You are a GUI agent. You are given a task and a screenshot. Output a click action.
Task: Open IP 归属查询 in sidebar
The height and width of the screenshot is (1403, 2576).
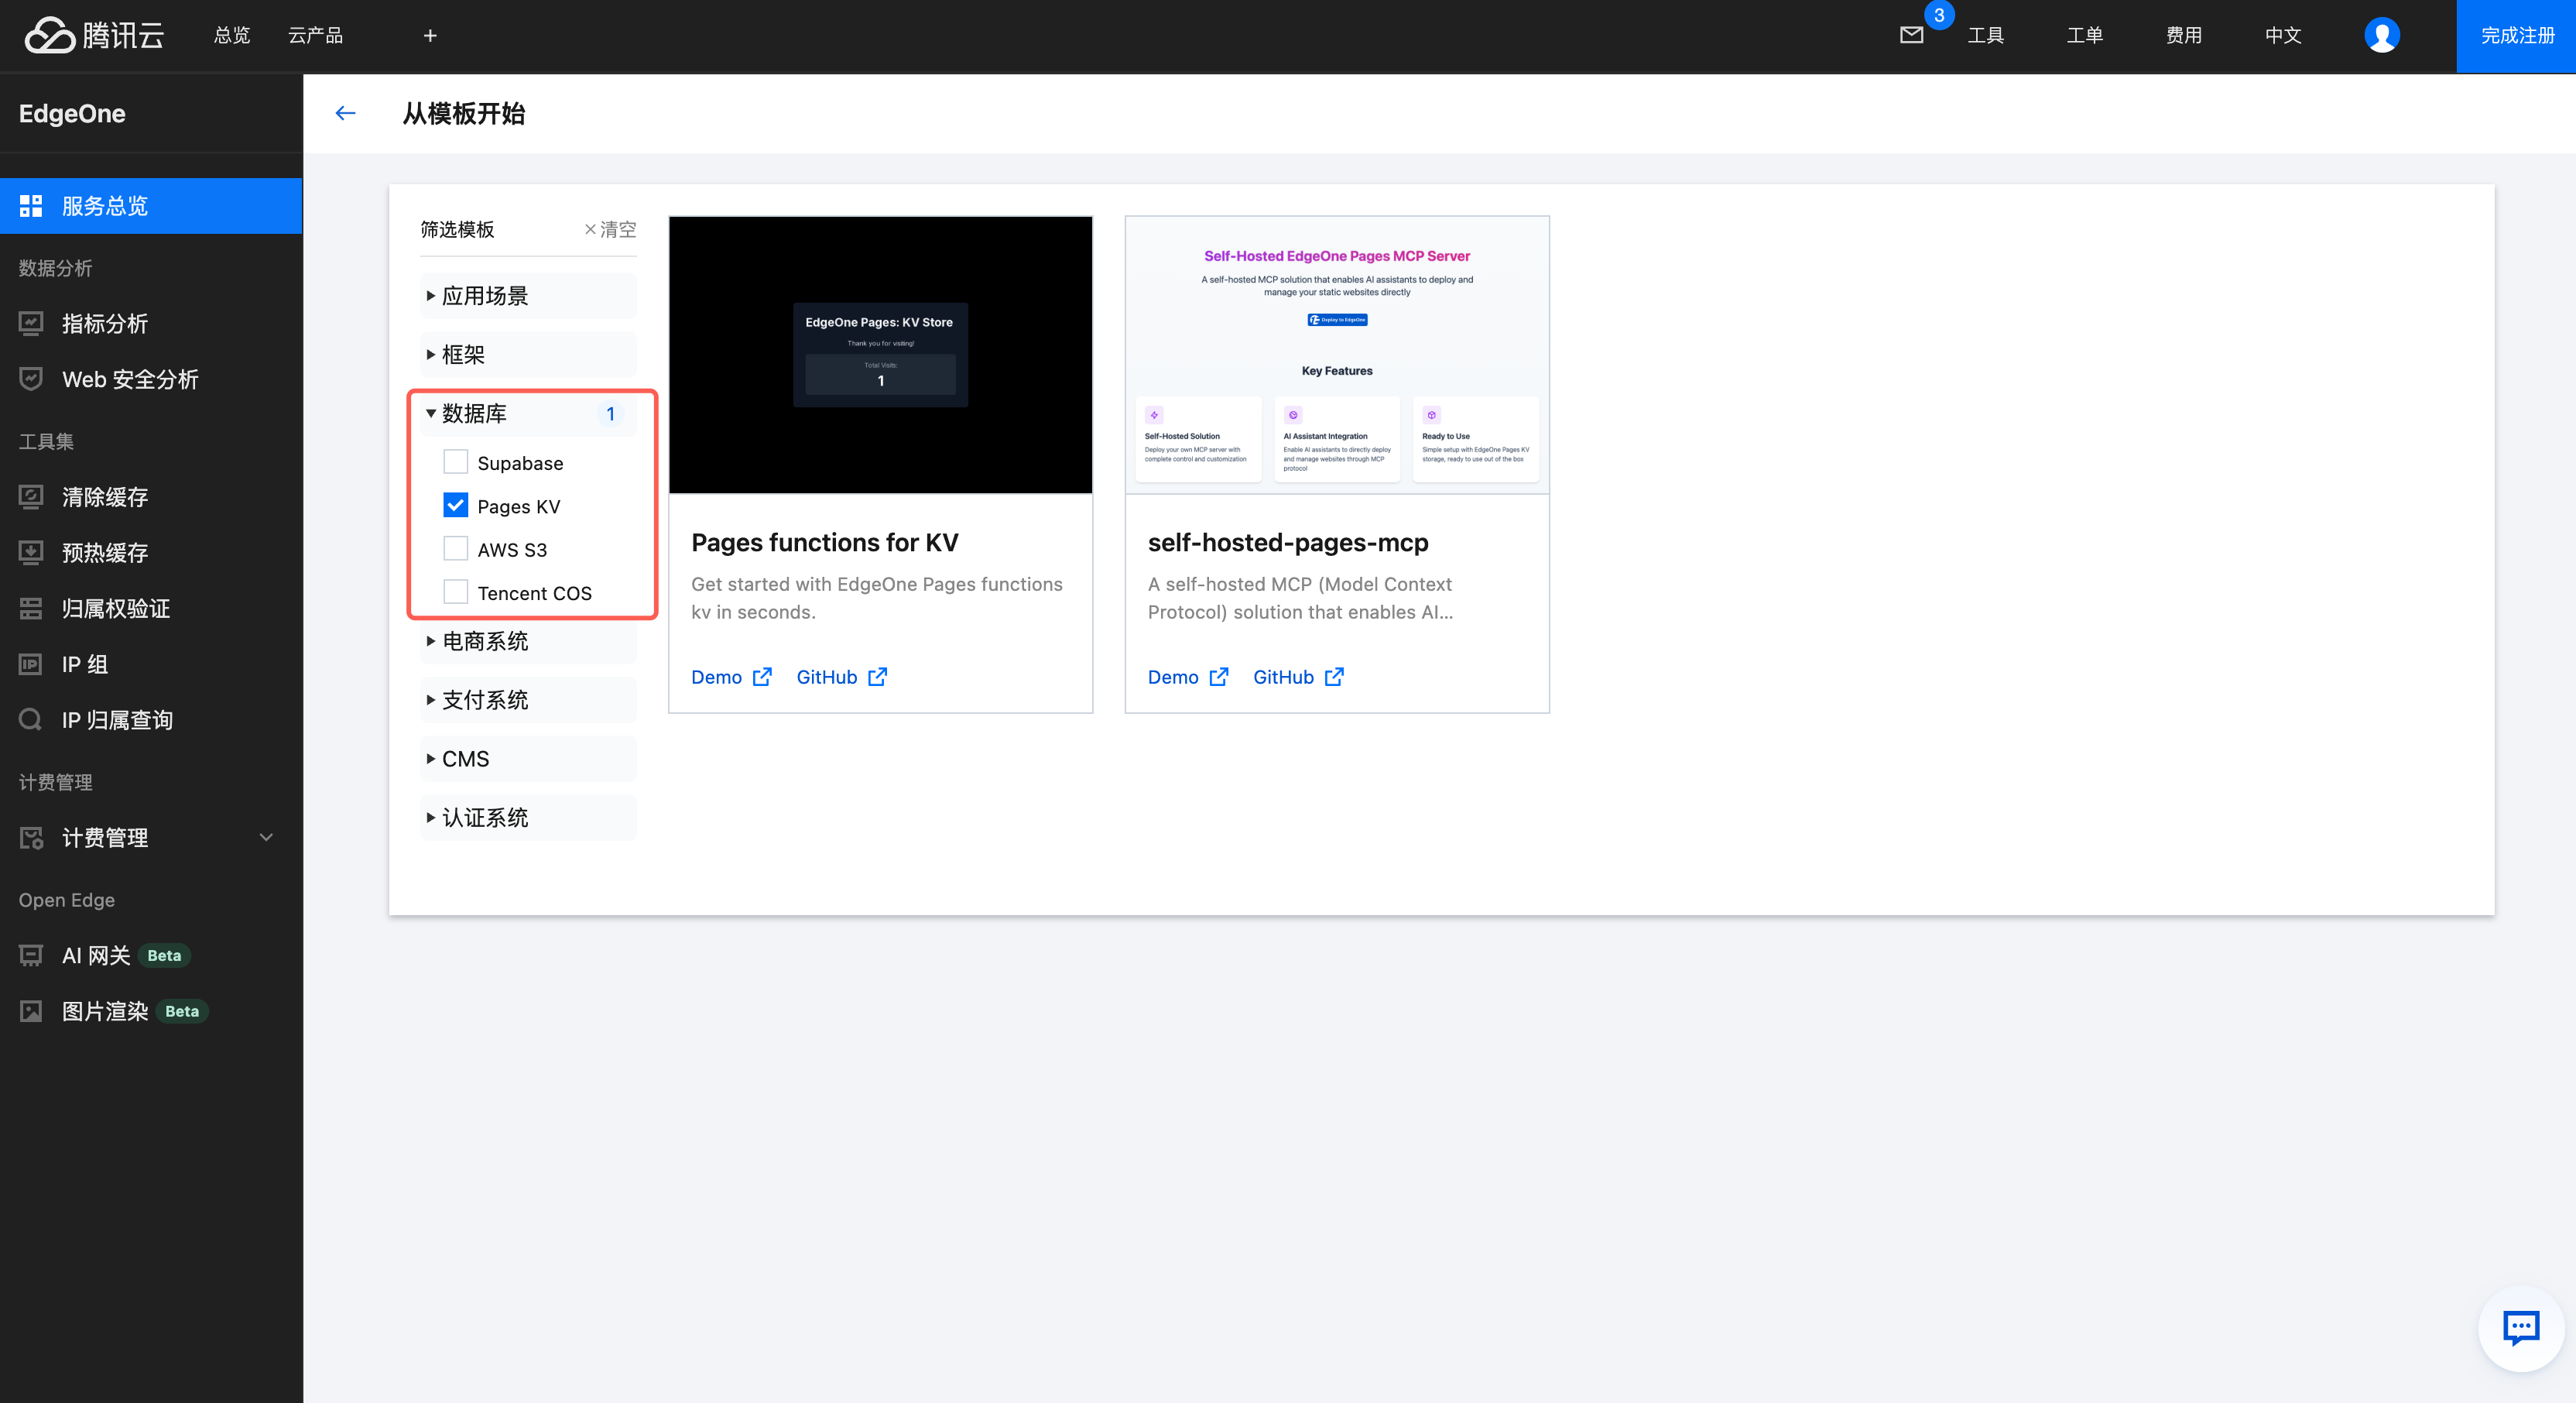[117, 719]
